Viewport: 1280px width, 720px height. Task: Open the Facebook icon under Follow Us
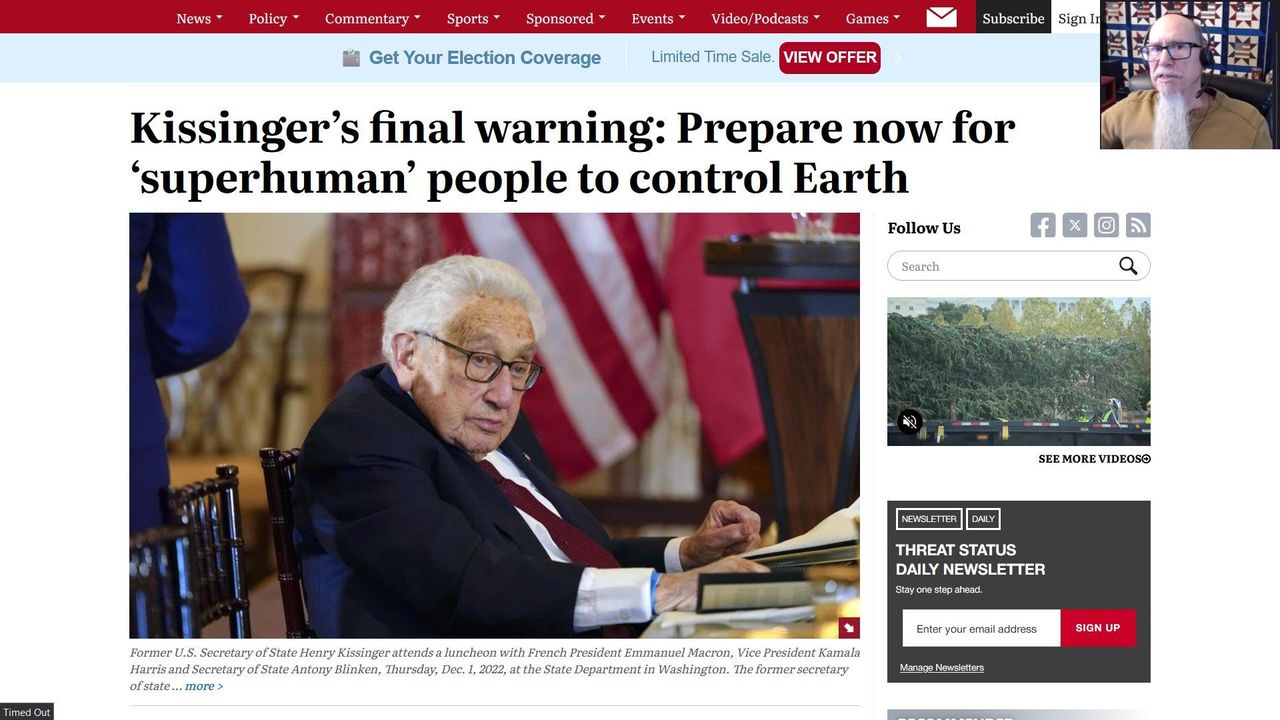pos(1043,226)
